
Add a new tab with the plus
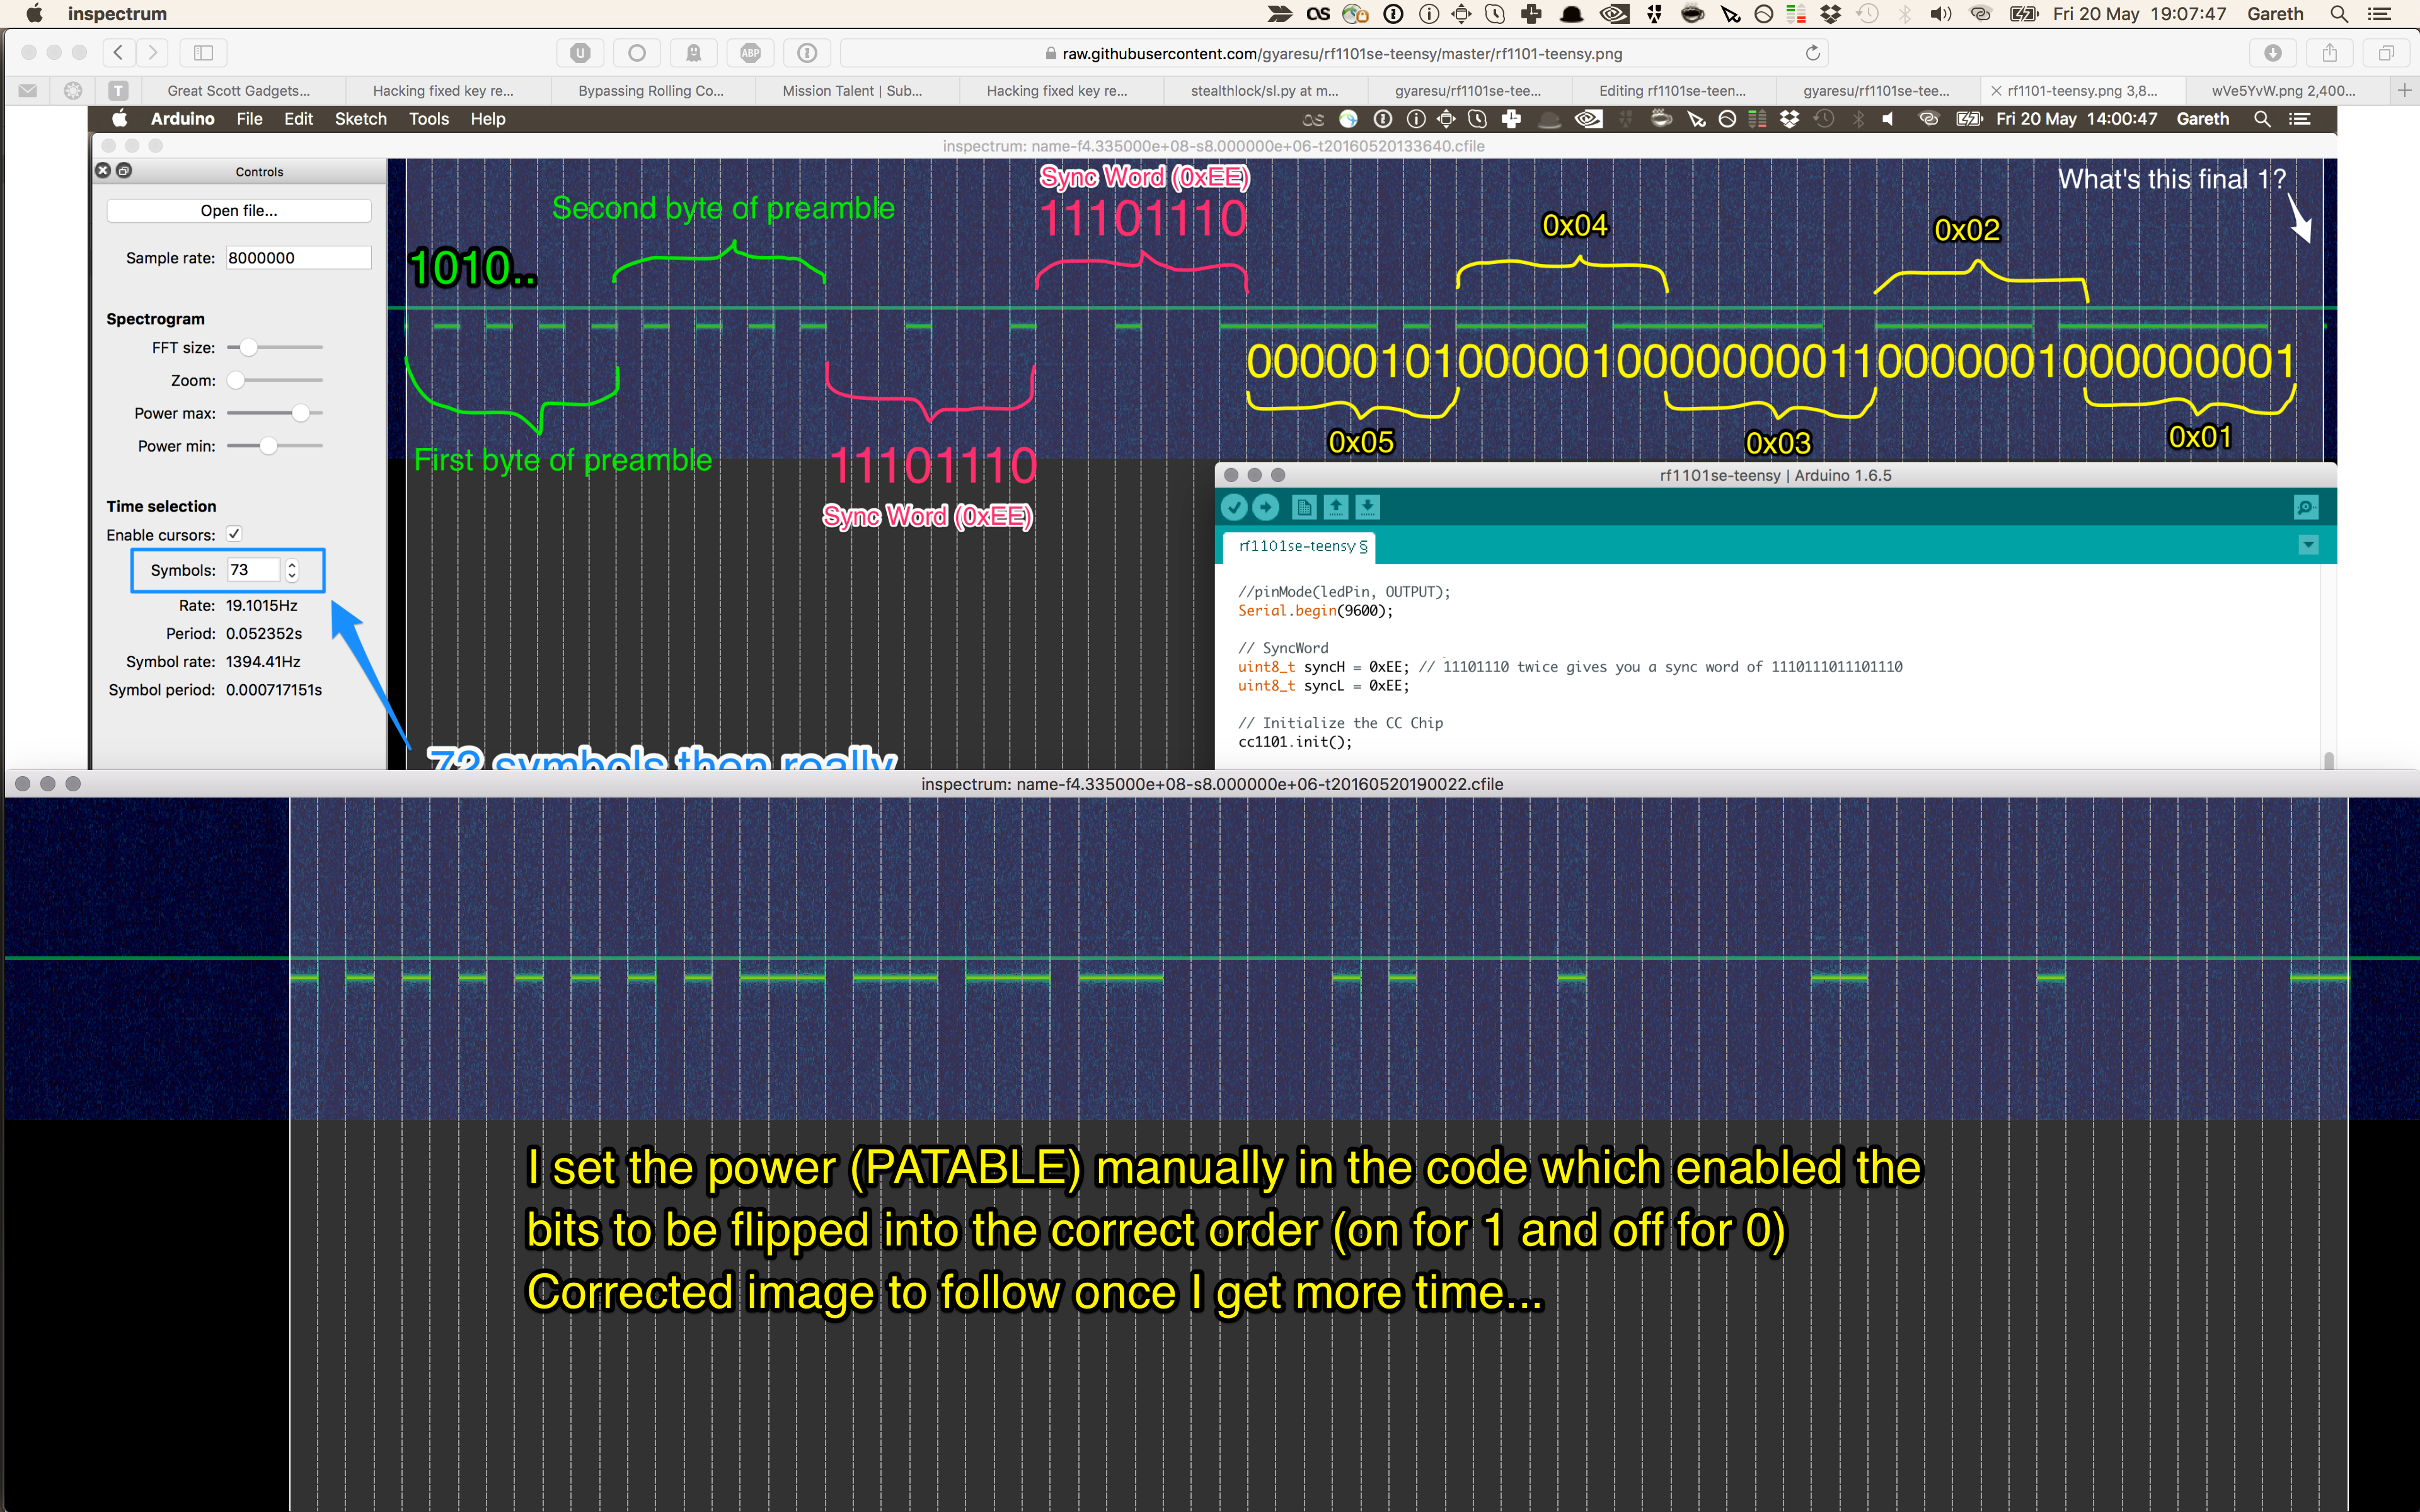2404,90
